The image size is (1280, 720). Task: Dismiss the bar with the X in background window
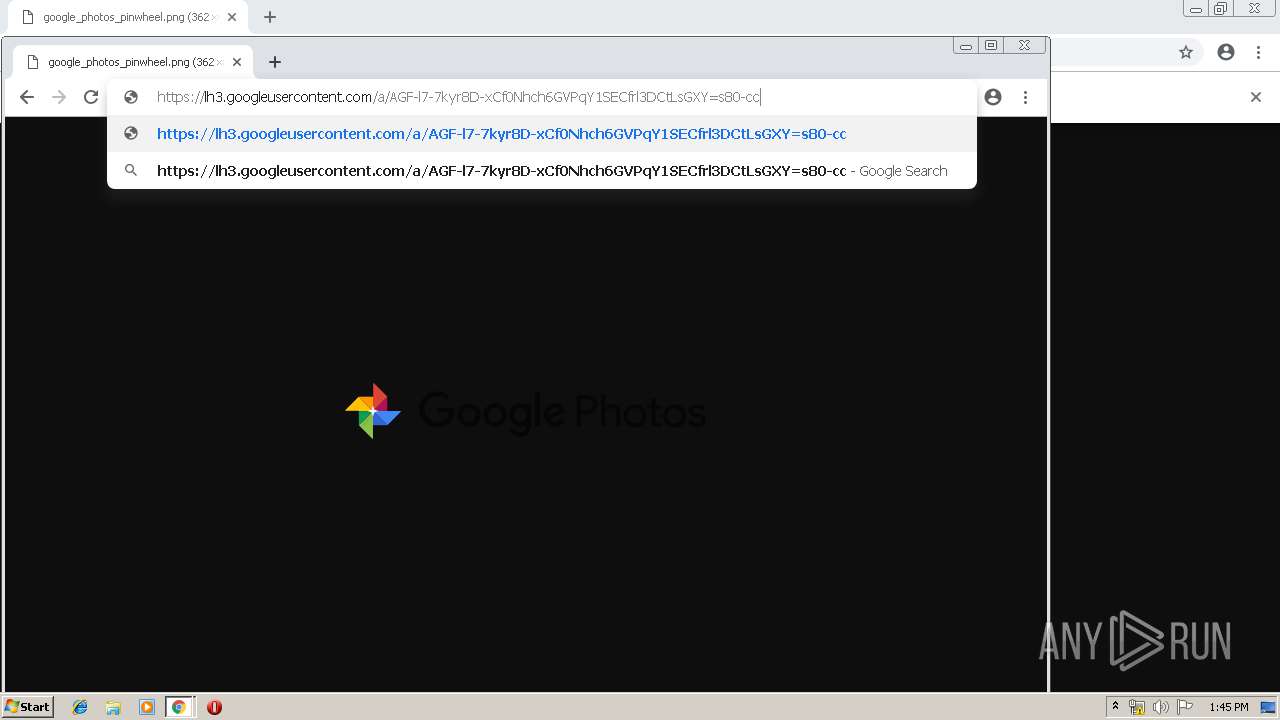click(1256, 97)
